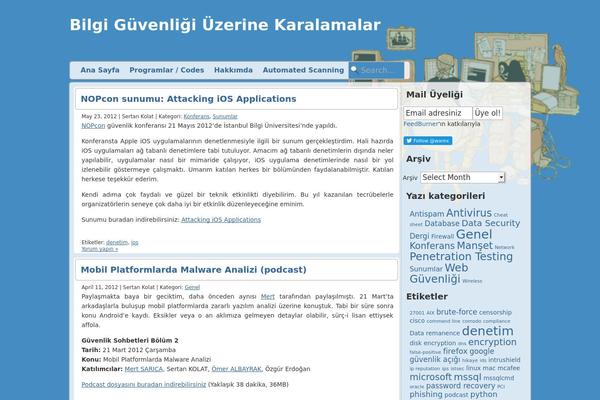This screenshot has width=600, height=400.
Task: Select the microsoft tag
Action: [x=430, y=377]
